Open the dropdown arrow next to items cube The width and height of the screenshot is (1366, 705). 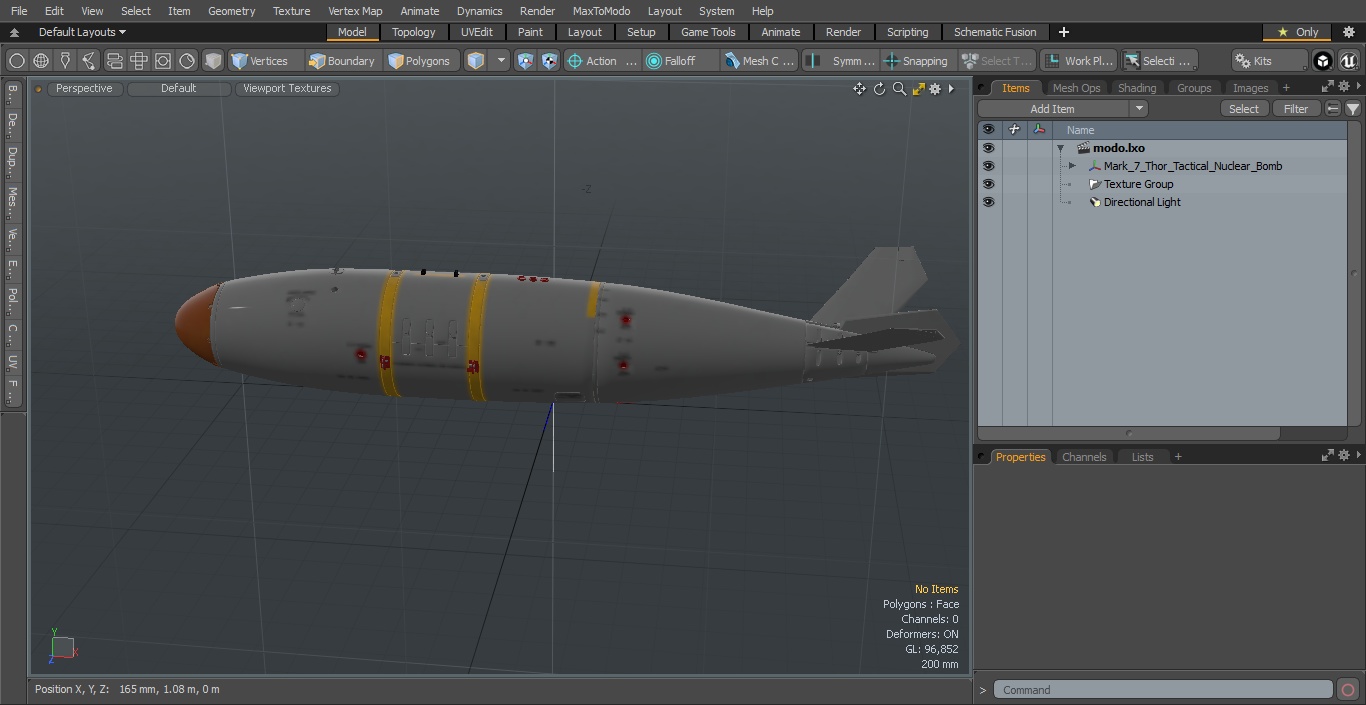(x=501, y=61)
